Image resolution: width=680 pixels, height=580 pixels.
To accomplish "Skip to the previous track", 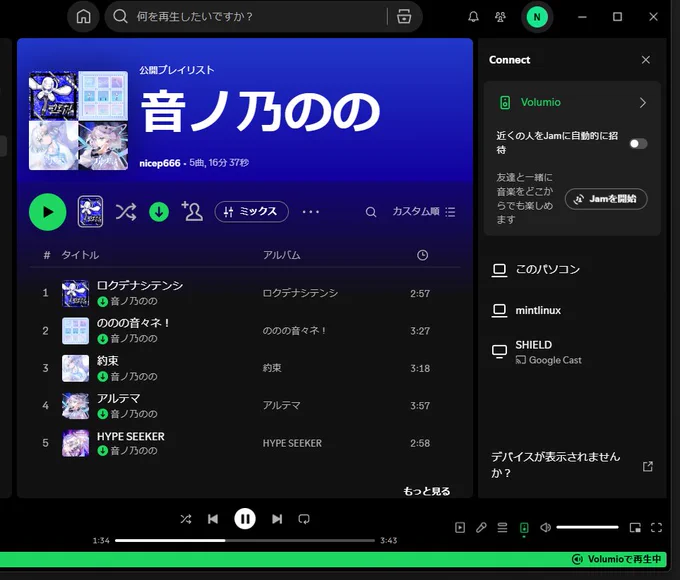I will pyautogui.click(x=213, y=519).
